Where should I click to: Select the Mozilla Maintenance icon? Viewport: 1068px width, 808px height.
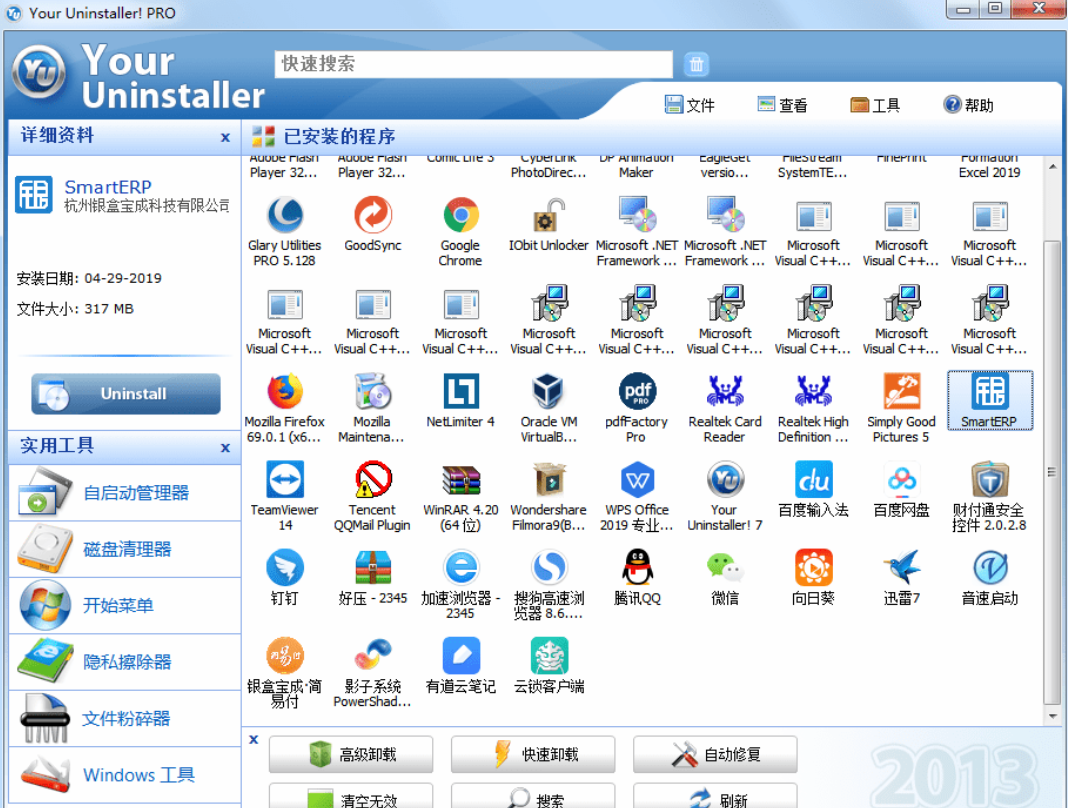(x=373, y=392)
